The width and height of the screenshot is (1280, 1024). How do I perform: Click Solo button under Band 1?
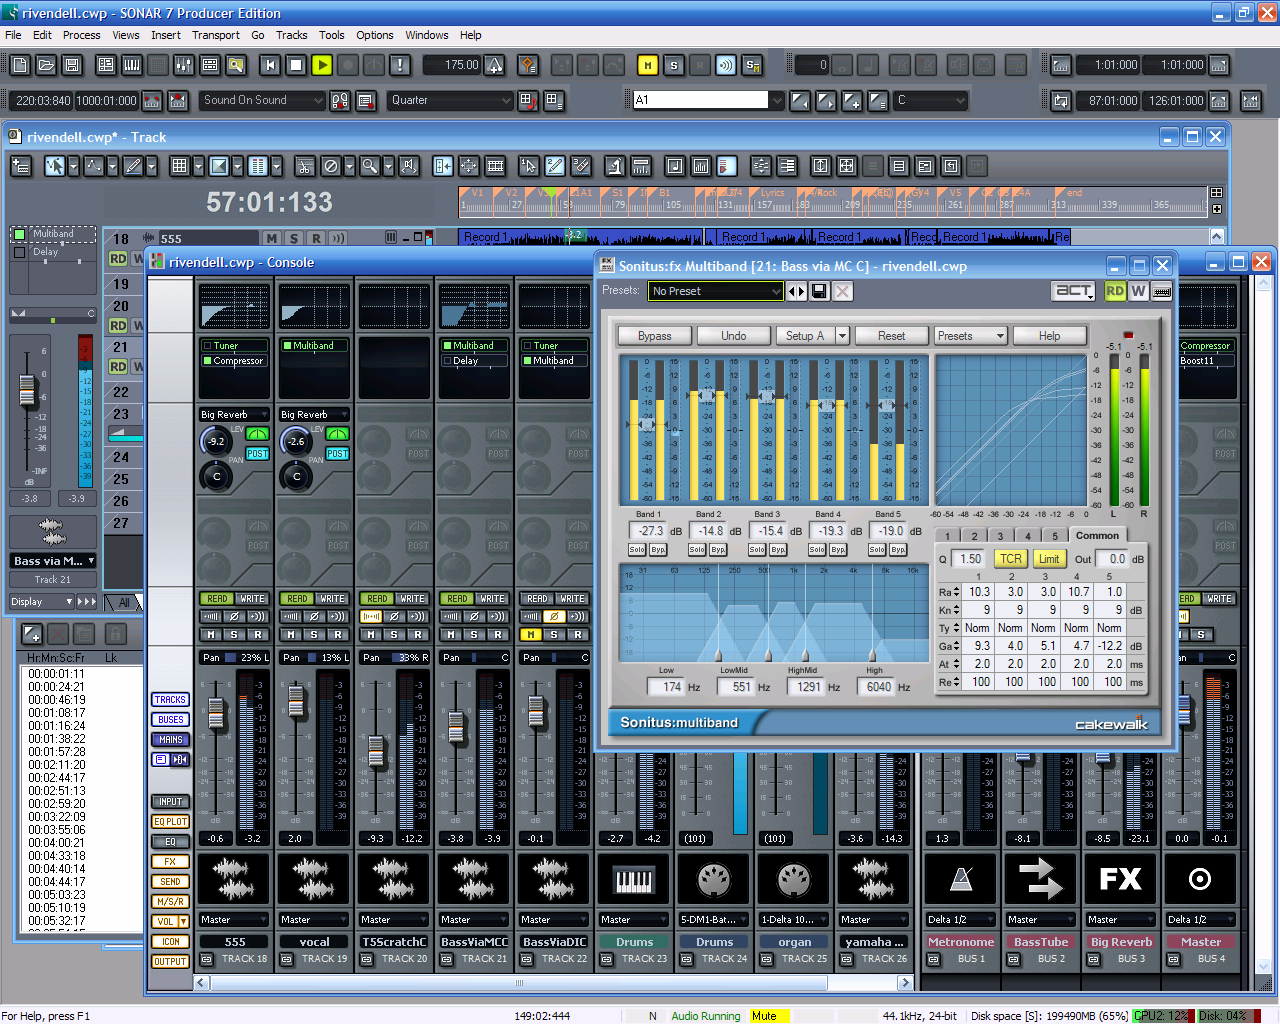click(637, 550)
